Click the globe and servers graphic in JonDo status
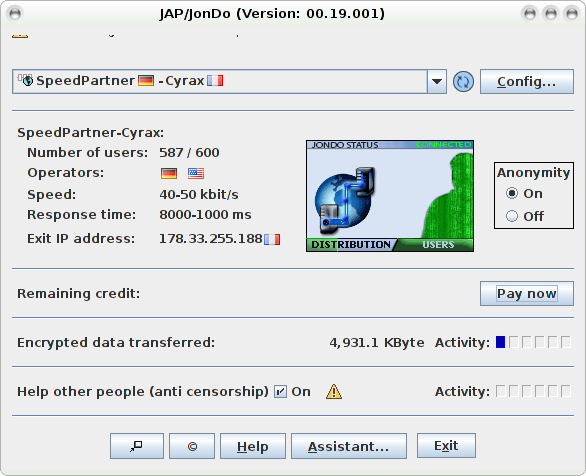 [345, 201]
